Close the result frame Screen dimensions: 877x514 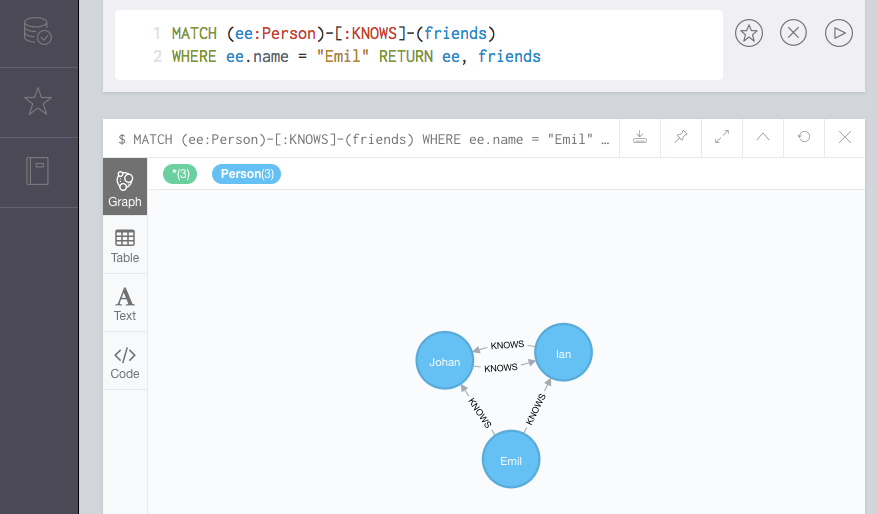click(x=845, y=138)
